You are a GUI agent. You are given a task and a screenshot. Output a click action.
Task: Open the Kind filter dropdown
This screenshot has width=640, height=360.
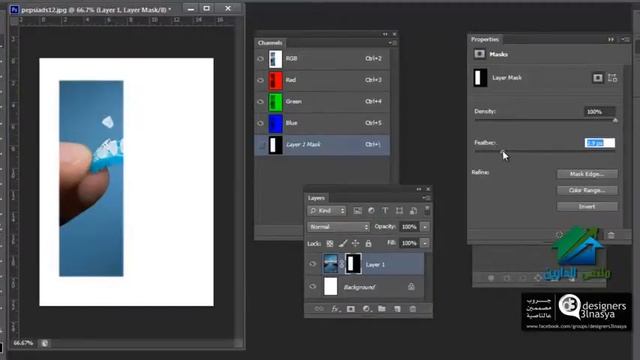tap(327, 211)
